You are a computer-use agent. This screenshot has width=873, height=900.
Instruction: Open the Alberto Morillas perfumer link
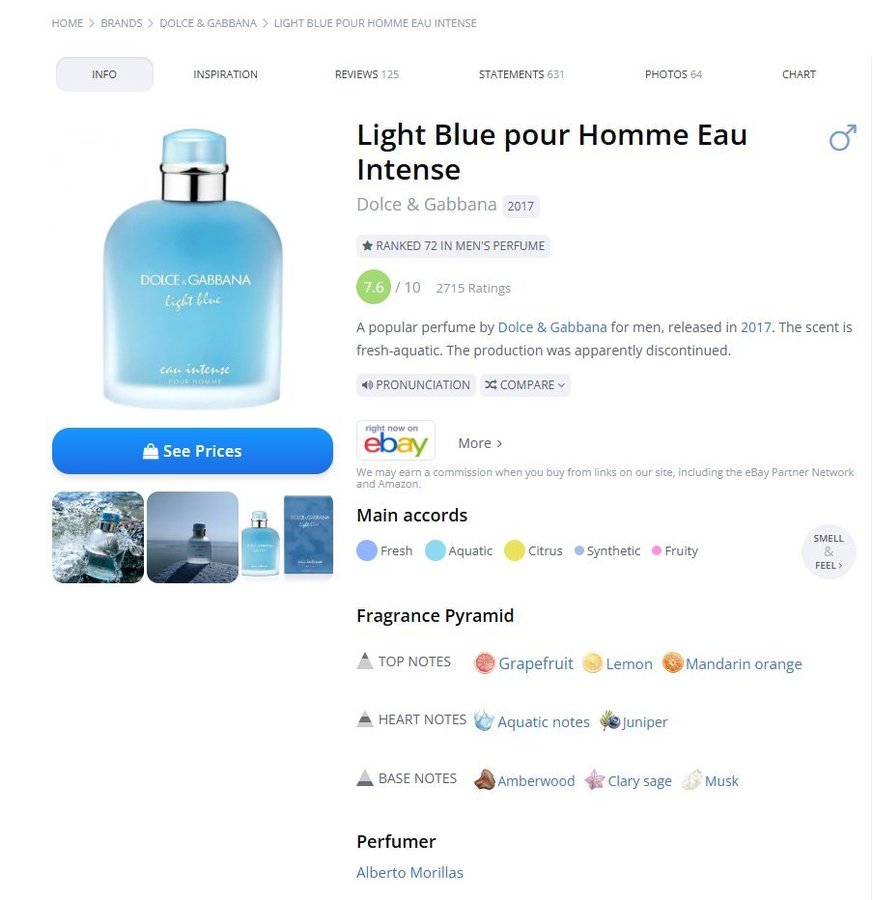click(x=410, y=872)
